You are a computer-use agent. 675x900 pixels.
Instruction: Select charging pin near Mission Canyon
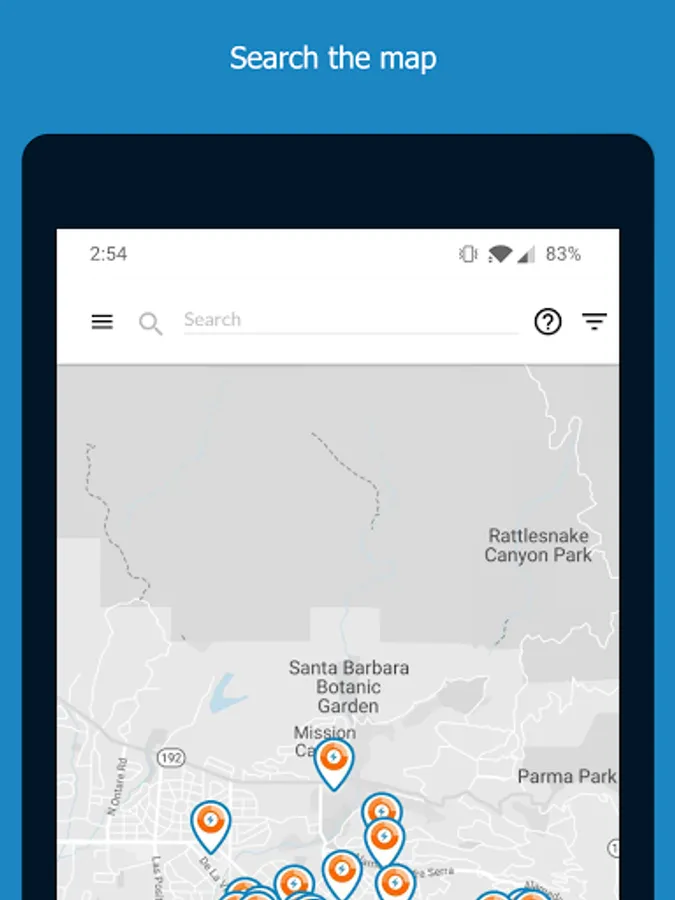click(334, 764)
